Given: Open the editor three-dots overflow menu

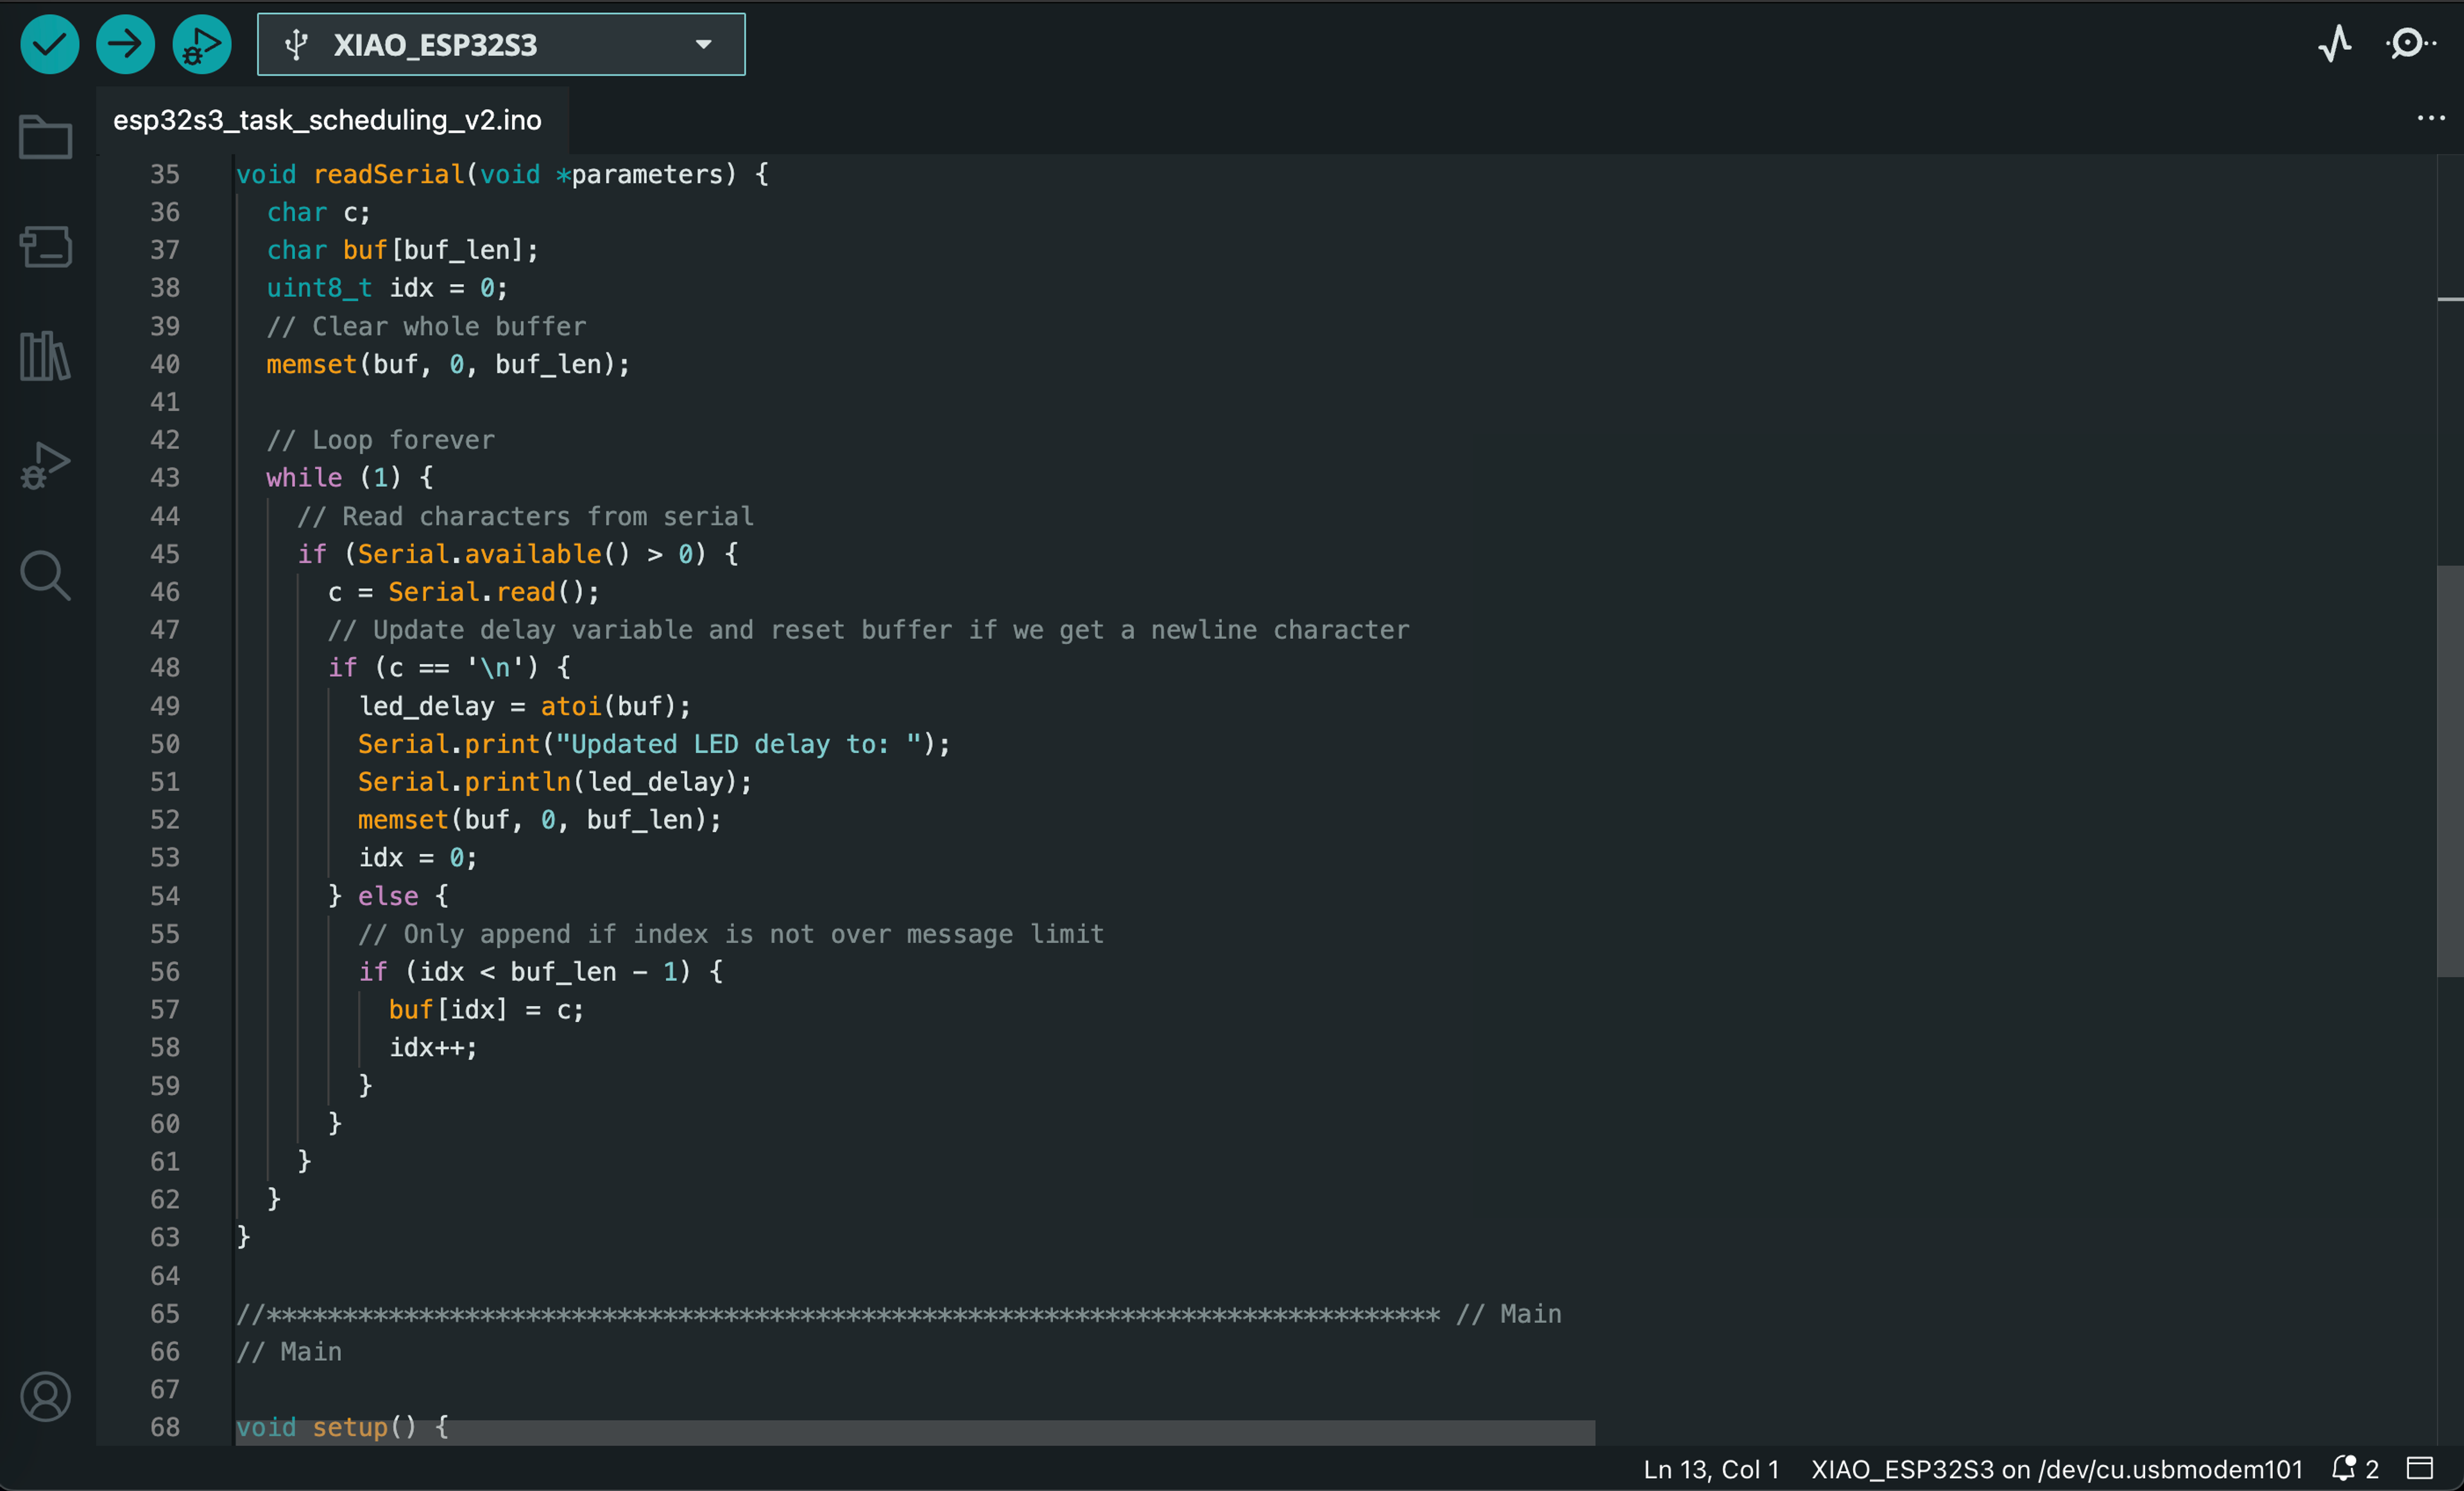Looking at the screenshot, I should (2430, 118).
